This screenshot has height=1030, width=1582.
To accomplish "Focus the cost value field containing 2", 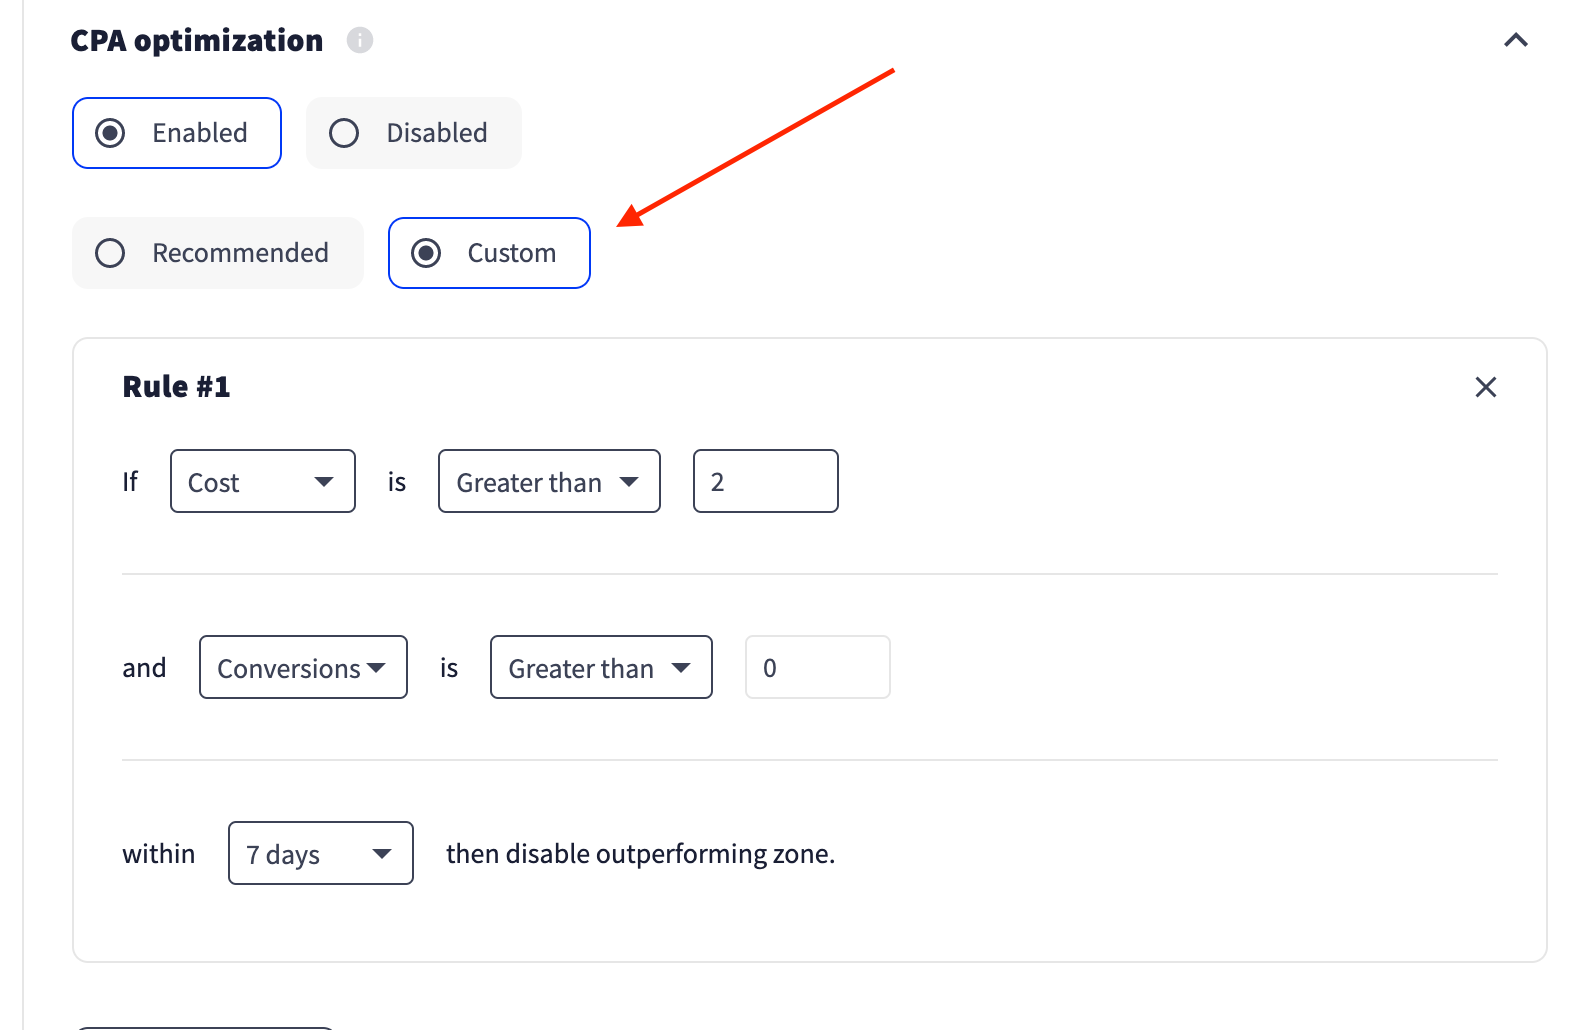I will (x=766, y=481).
